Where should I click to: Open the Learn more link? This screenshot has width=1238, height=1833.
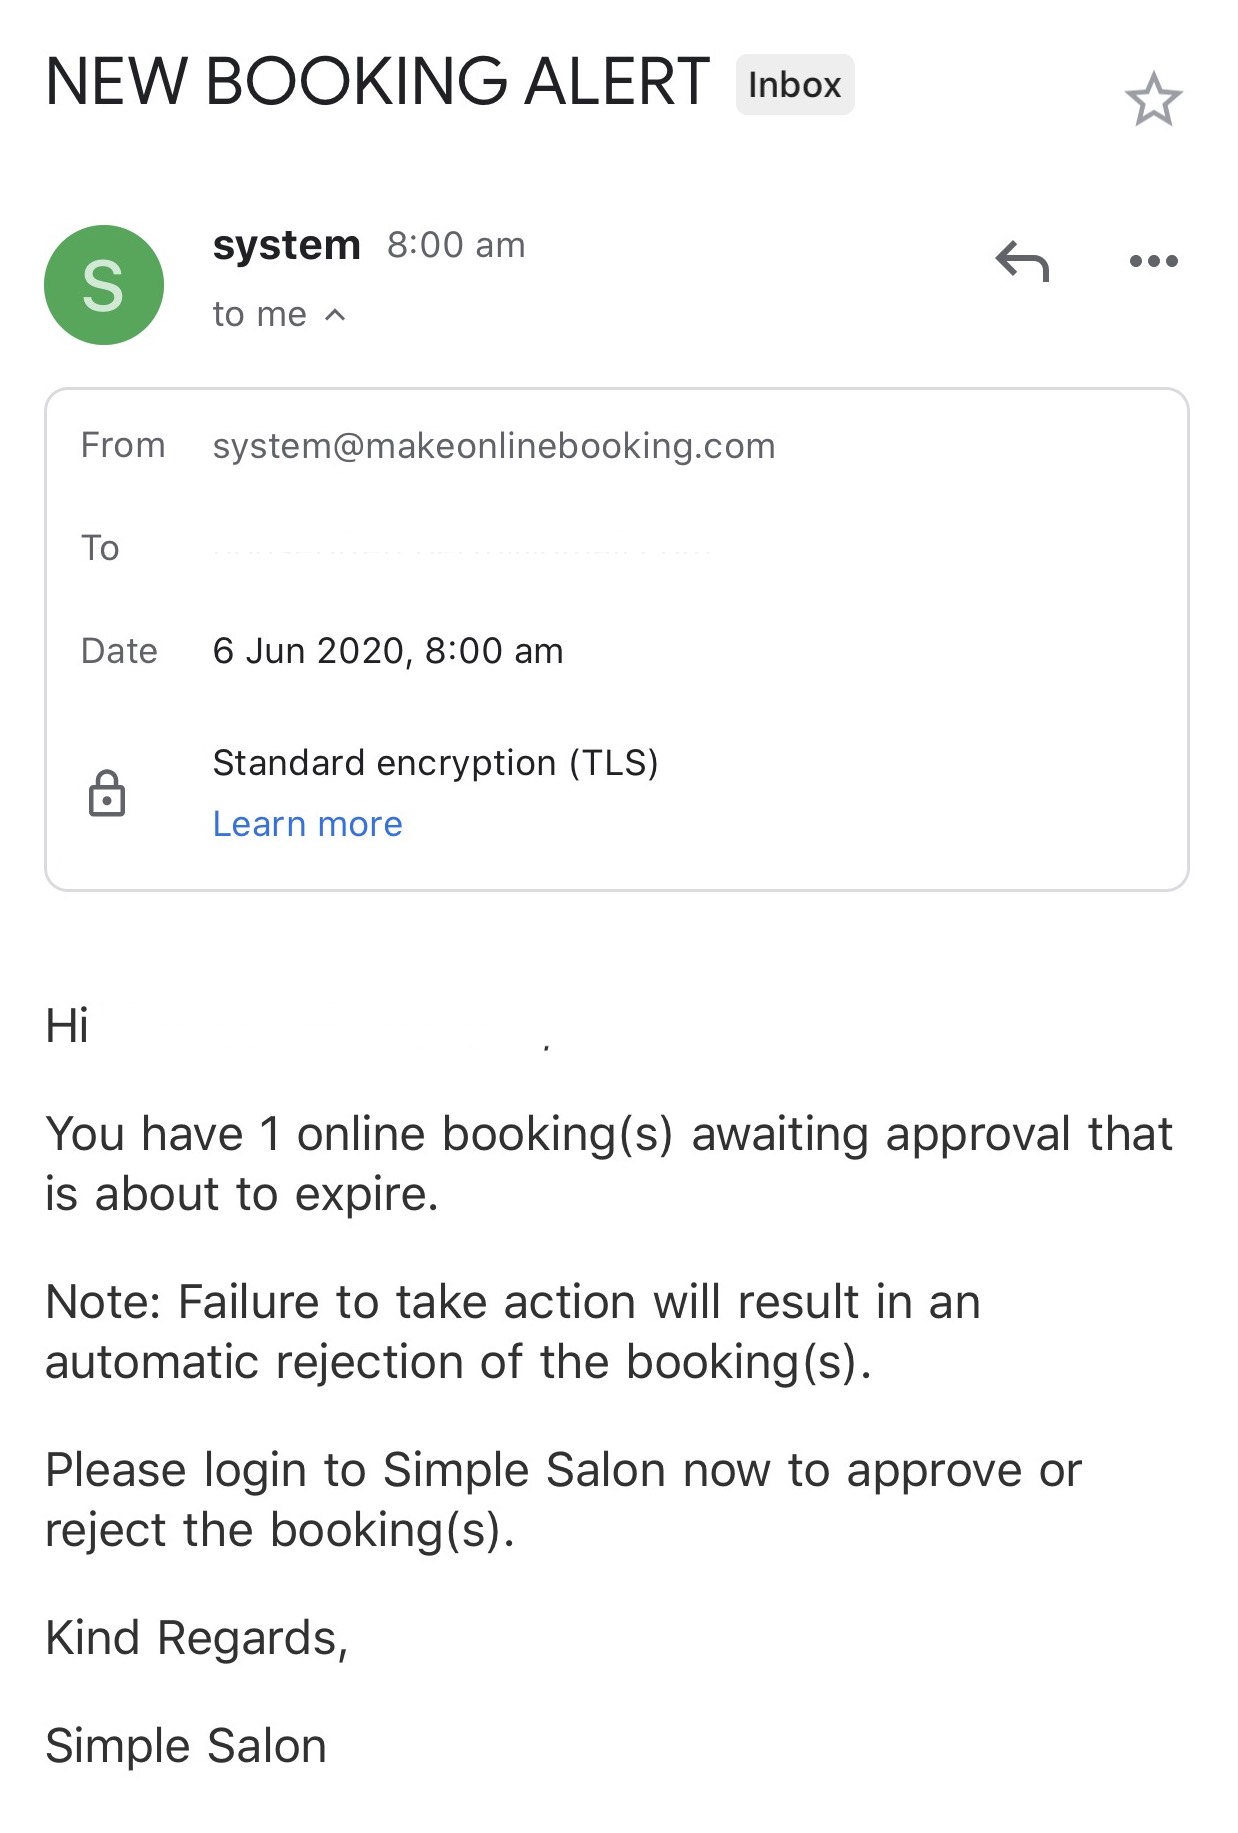click(x=307, y=824)
